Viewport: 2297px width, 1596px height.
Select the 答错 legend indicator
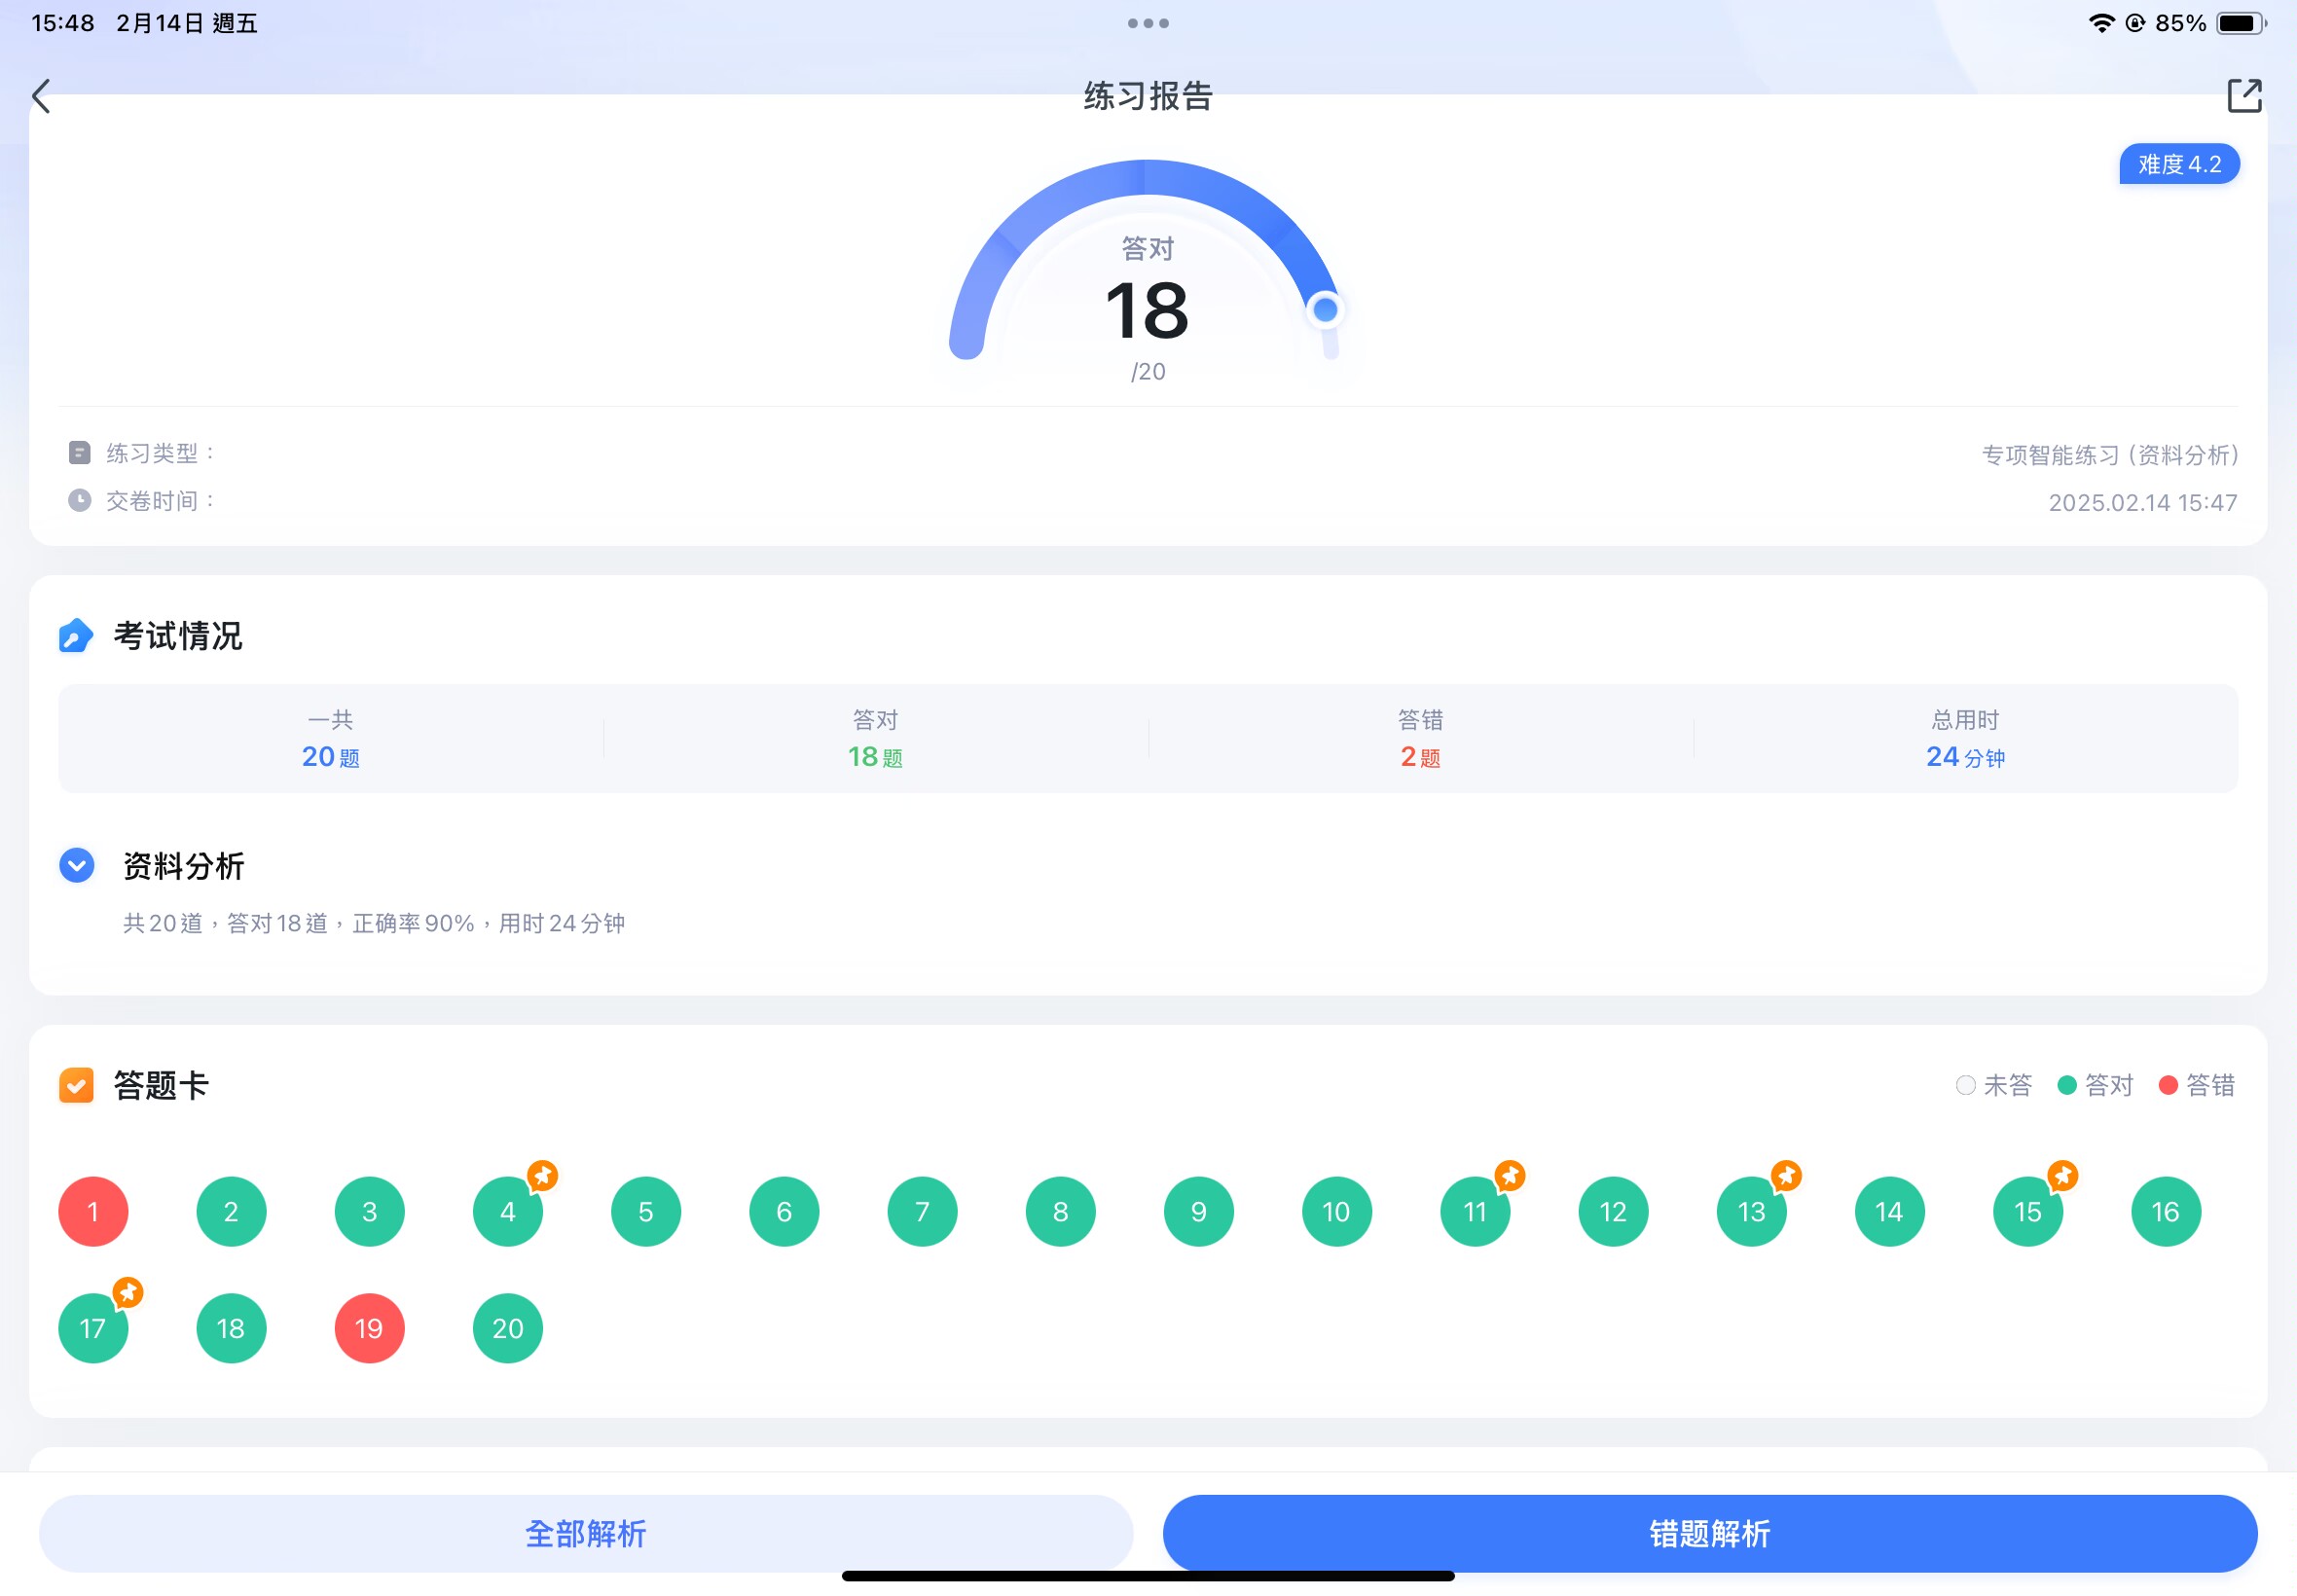pyautogui.click(x=2168, y=1085)
